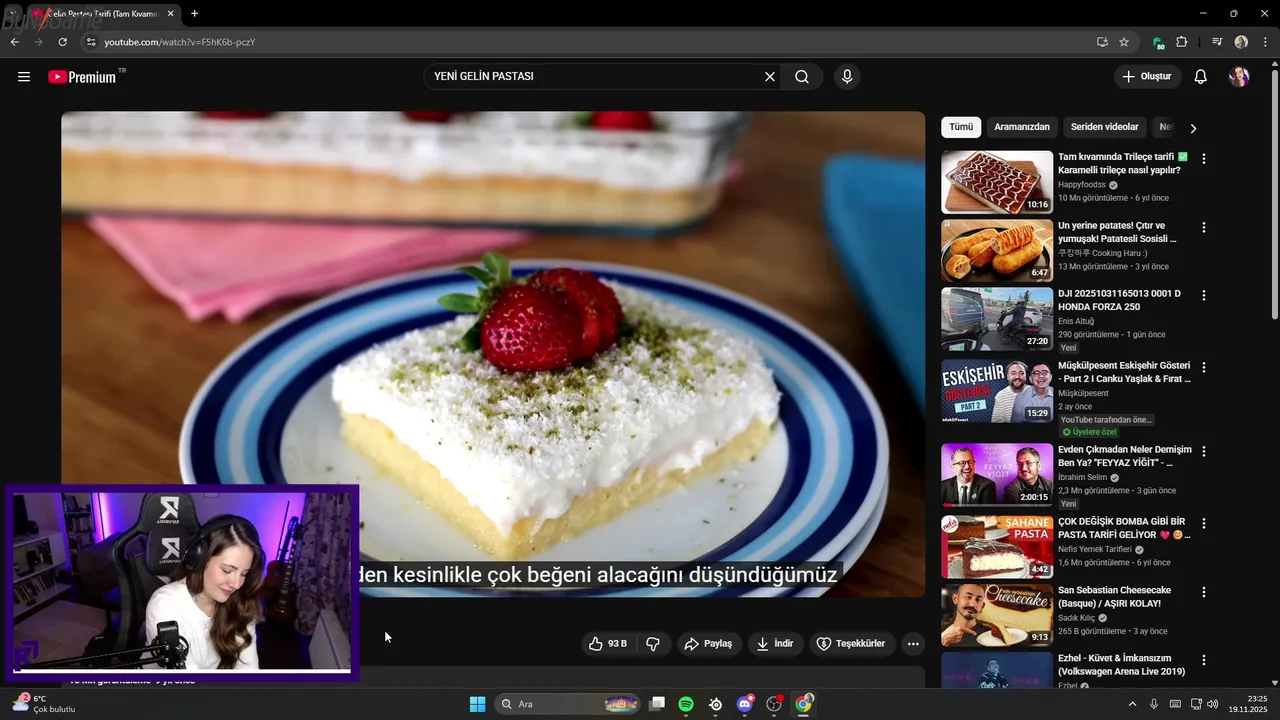Dislike the video with thumbs down
Screen dimensions: 1280x720
[653, 644]
